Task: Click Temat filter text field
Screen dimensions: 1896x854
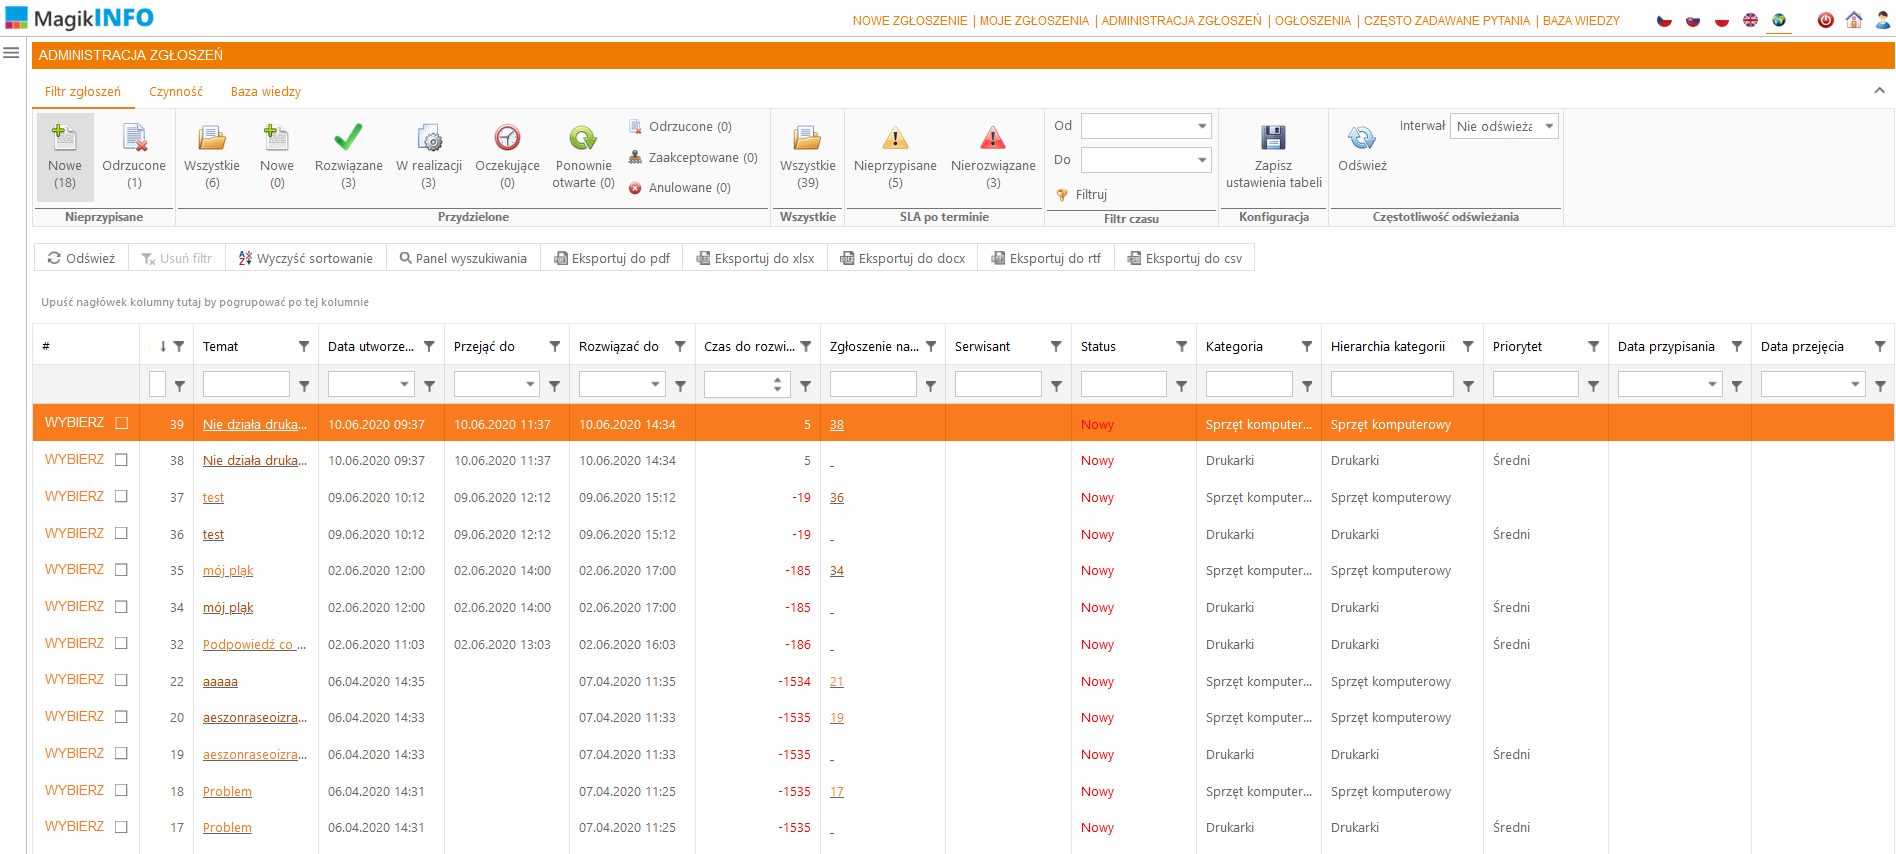Action: pyautogui.click(x=246, y=384)
